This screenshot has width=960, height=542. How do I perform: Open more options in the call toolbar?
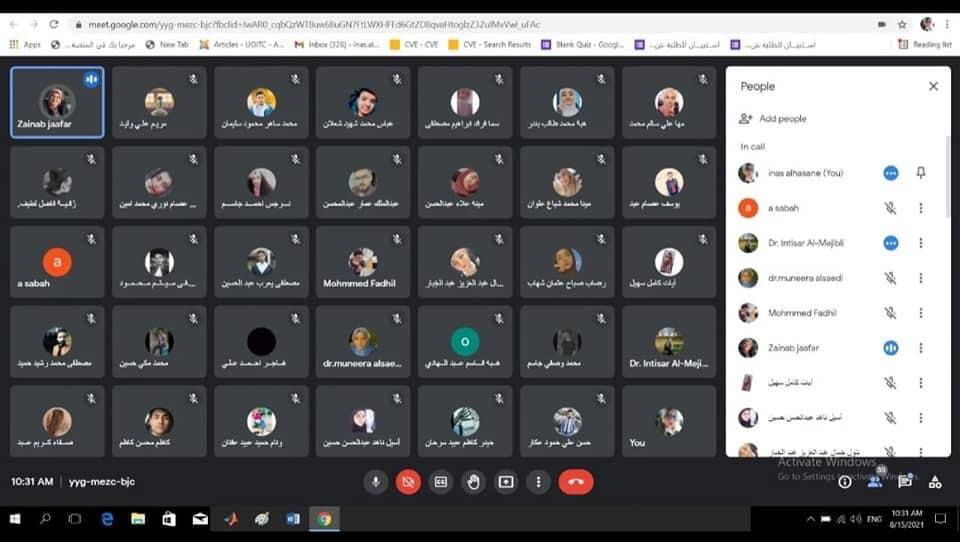coord(539,482)
